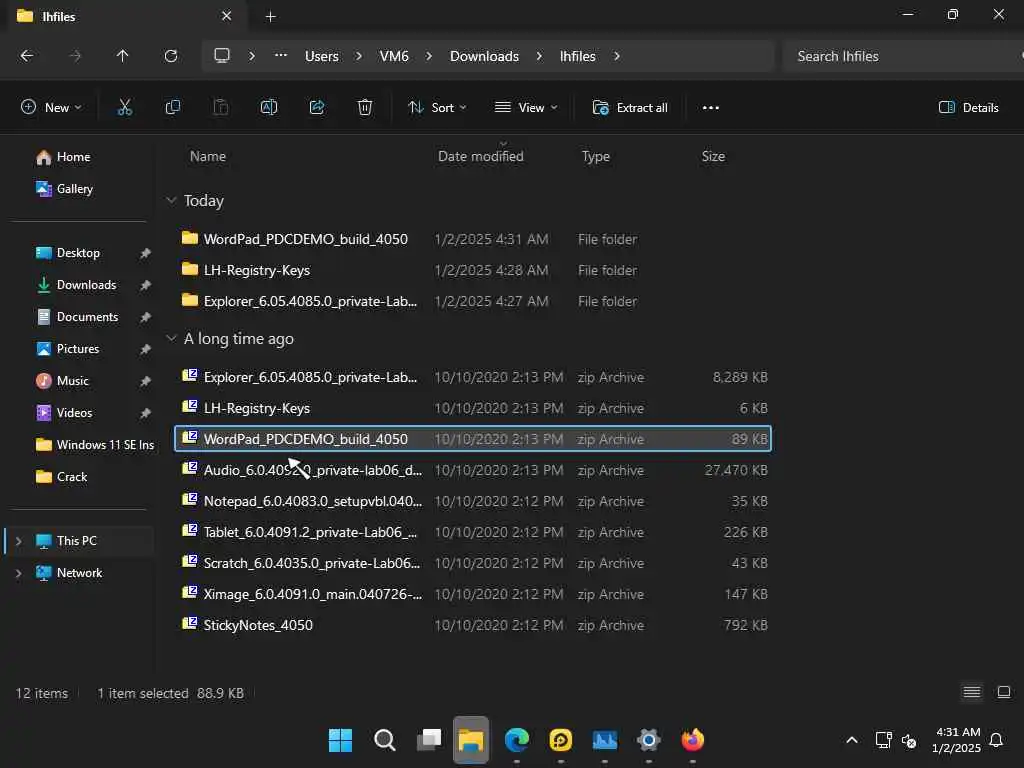
Task: Sort by the Name column header
Action: (208, 156)
